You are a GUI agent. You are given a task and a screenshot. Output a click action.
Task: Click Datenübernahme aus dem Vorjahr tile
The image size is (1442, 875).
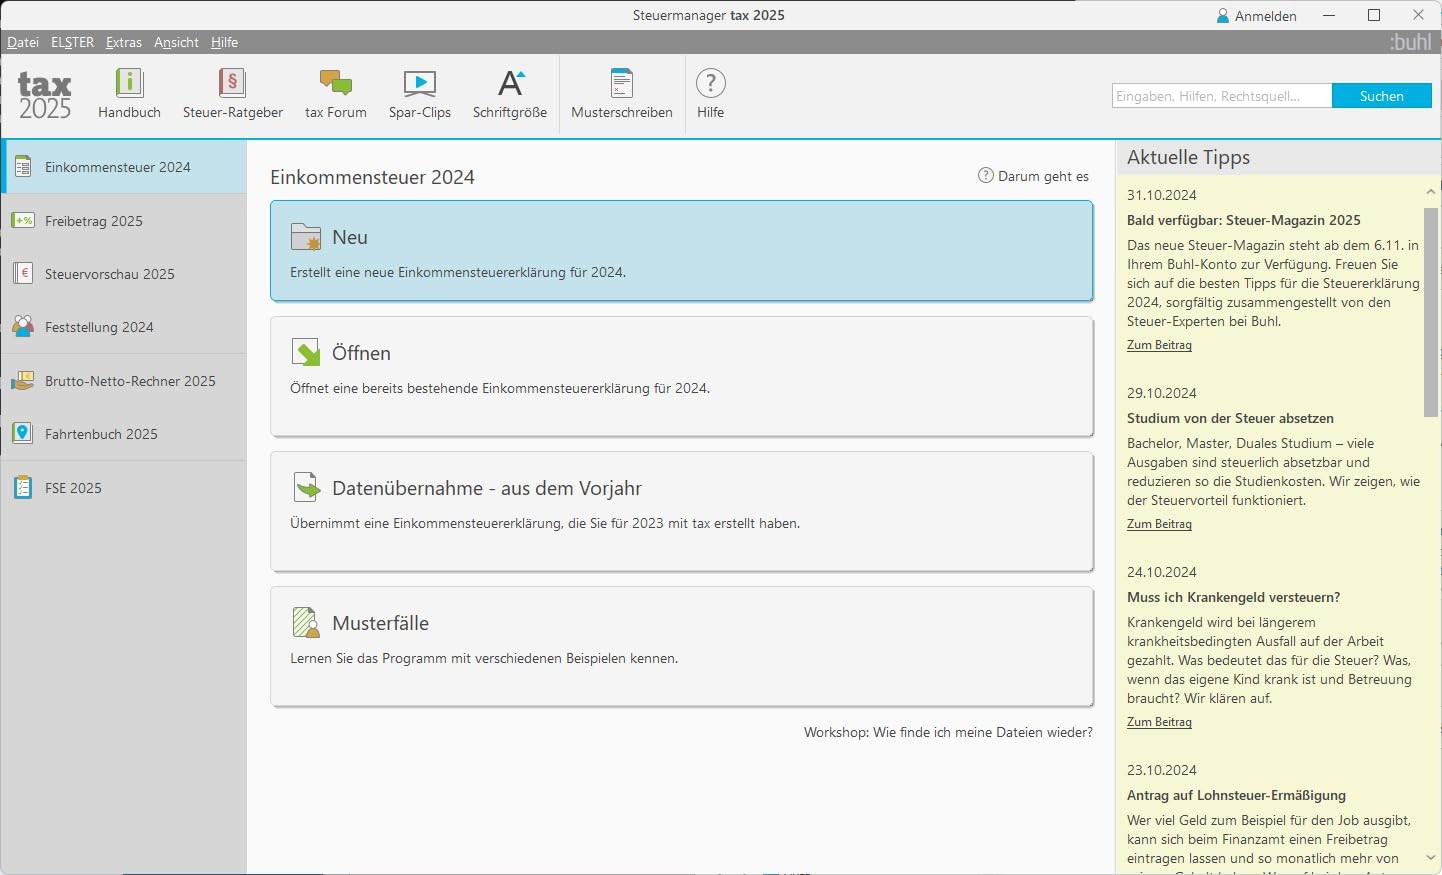click(x=681, y=512)
